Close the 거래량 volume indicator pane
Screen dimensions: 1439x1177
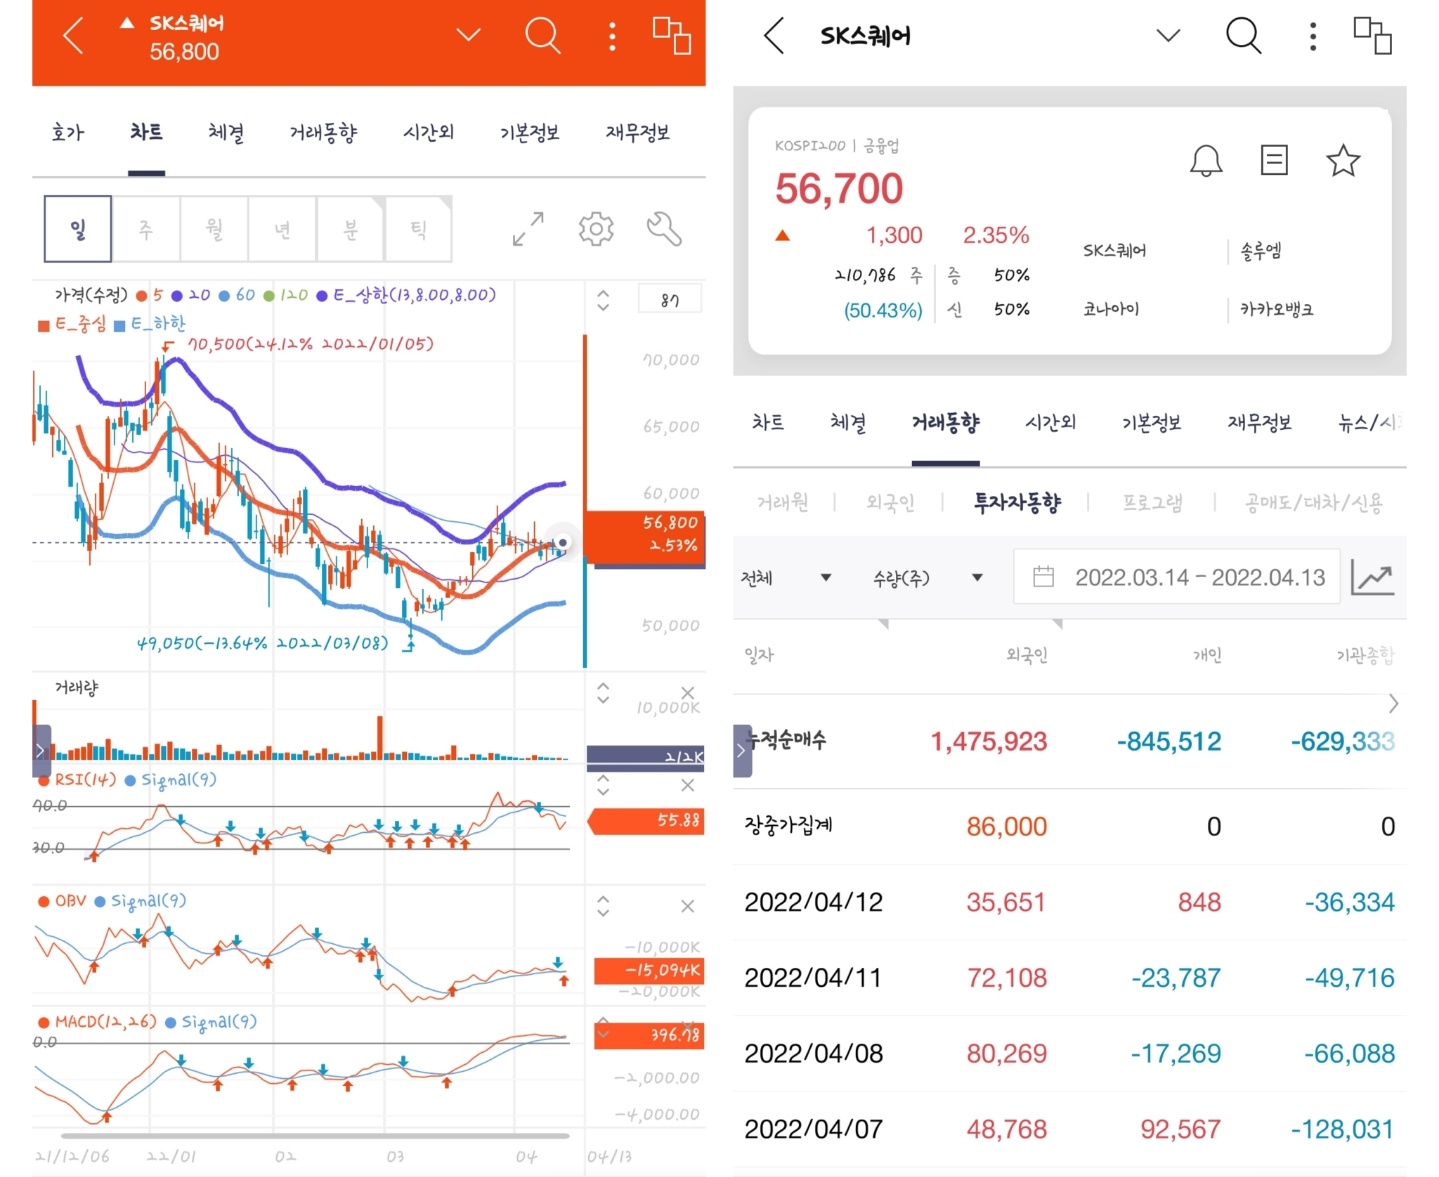coord(687,693)
